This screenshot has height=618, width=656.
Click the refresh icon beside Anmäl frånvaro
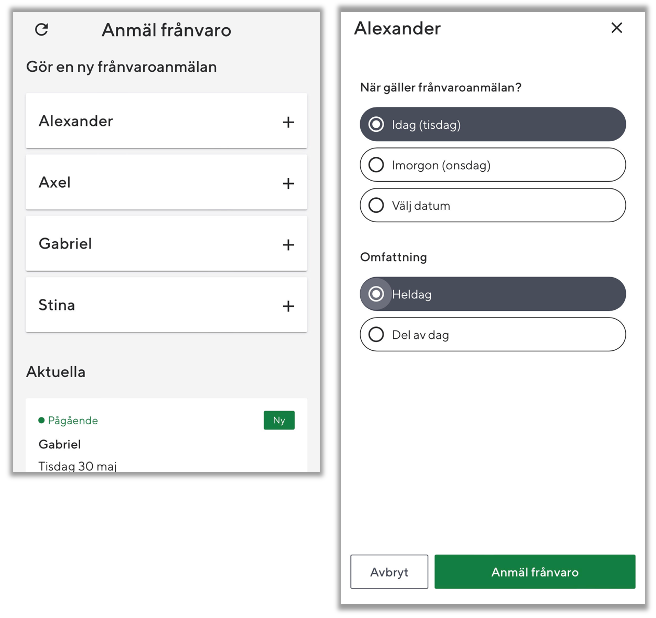click(42, 30)
